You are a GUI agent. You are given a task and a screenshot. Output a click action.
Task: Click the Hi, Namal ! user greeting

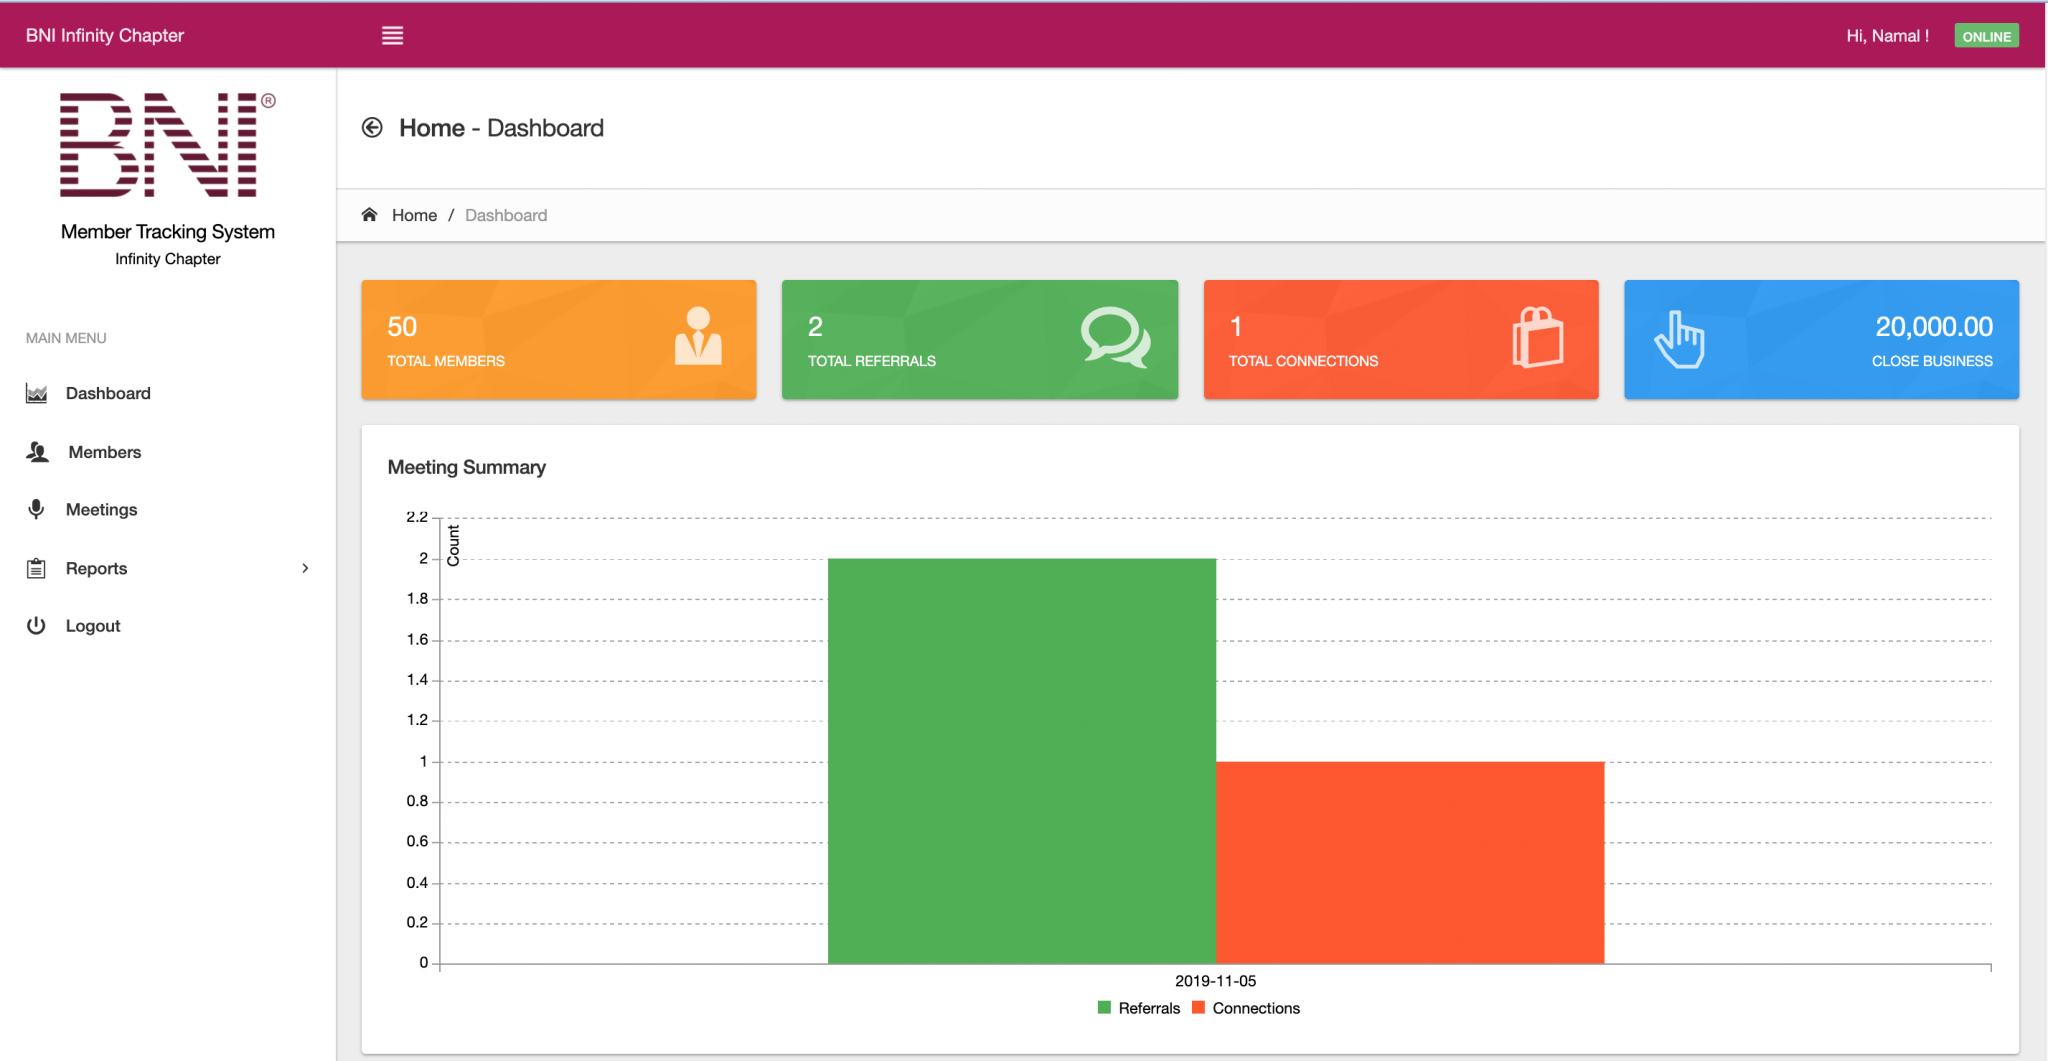[1887, 36]
